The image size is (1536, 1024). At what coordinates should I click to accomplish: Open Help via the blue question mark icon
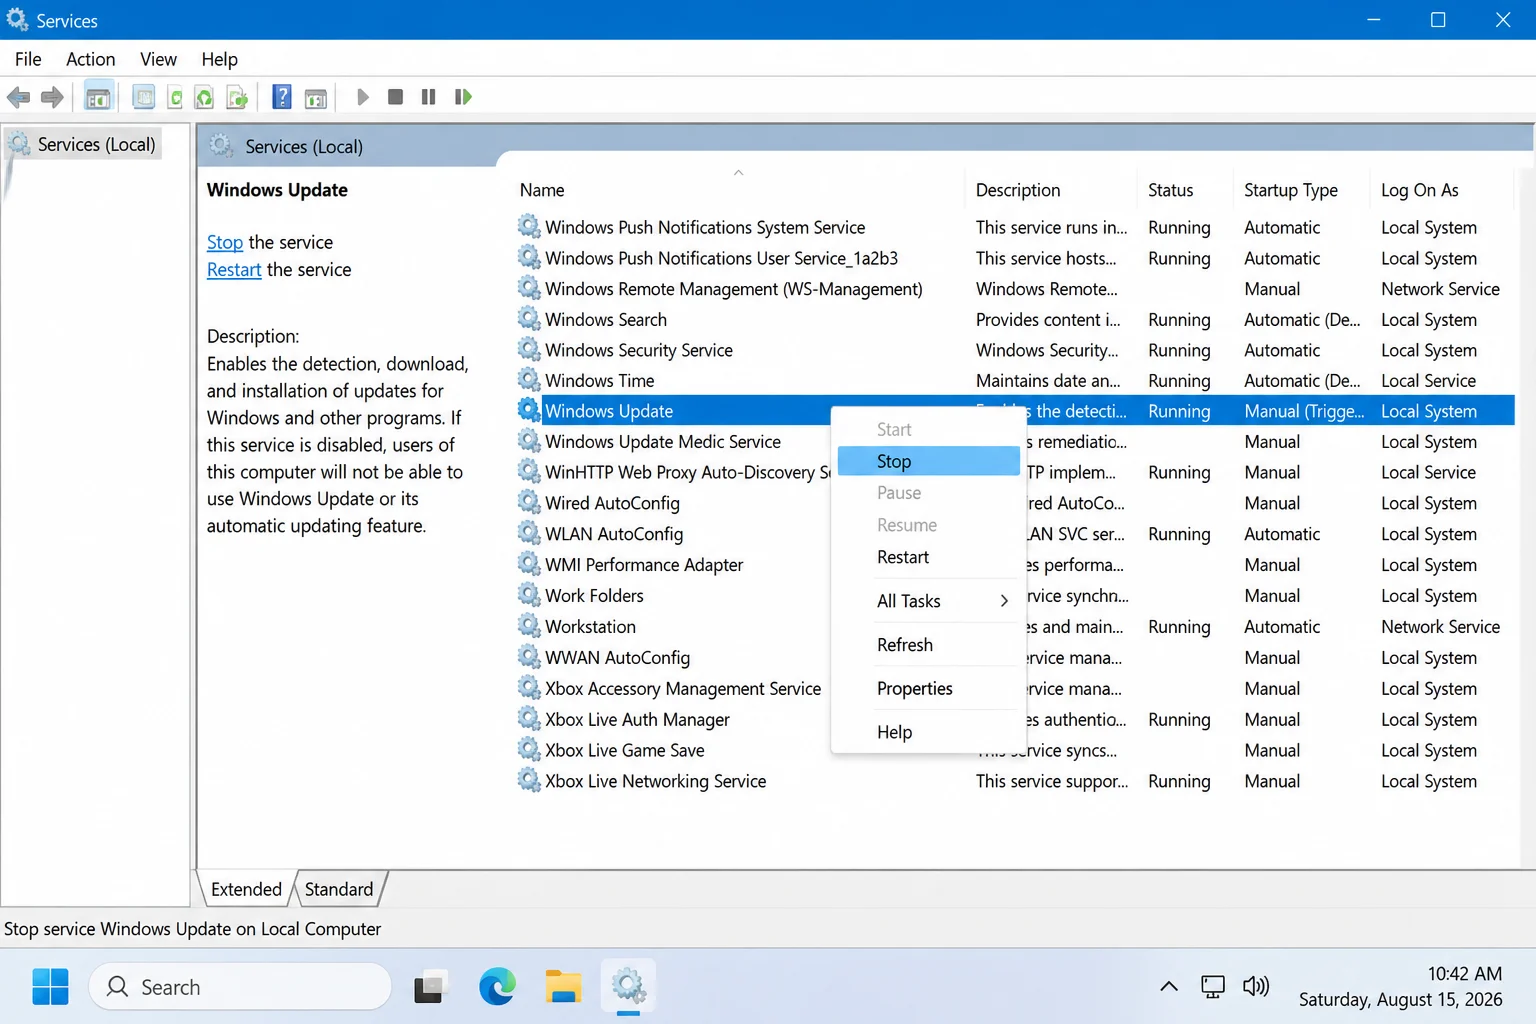tap(282, 97)
